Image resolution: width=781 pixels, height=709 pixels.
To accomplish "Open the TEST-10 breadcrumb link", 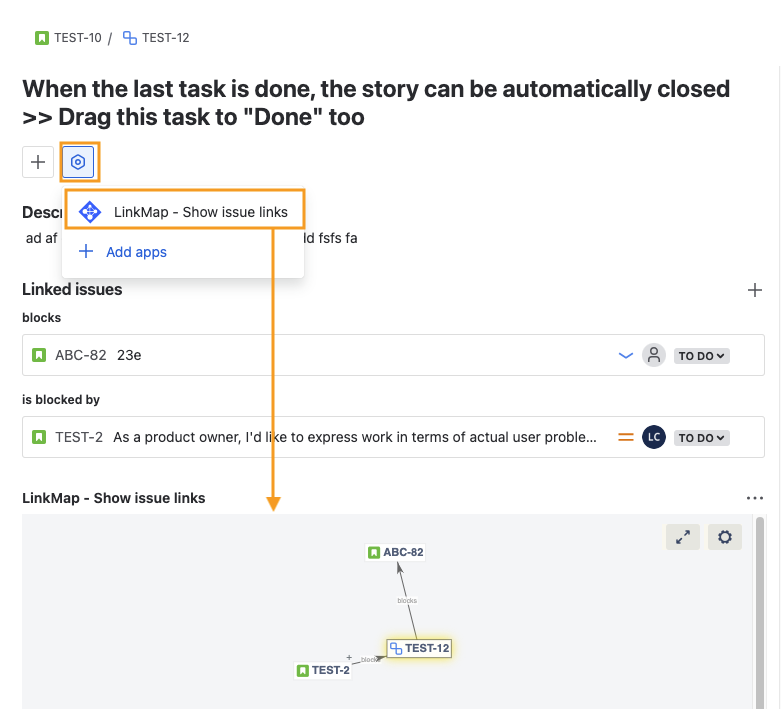I will tap(78, 38).
